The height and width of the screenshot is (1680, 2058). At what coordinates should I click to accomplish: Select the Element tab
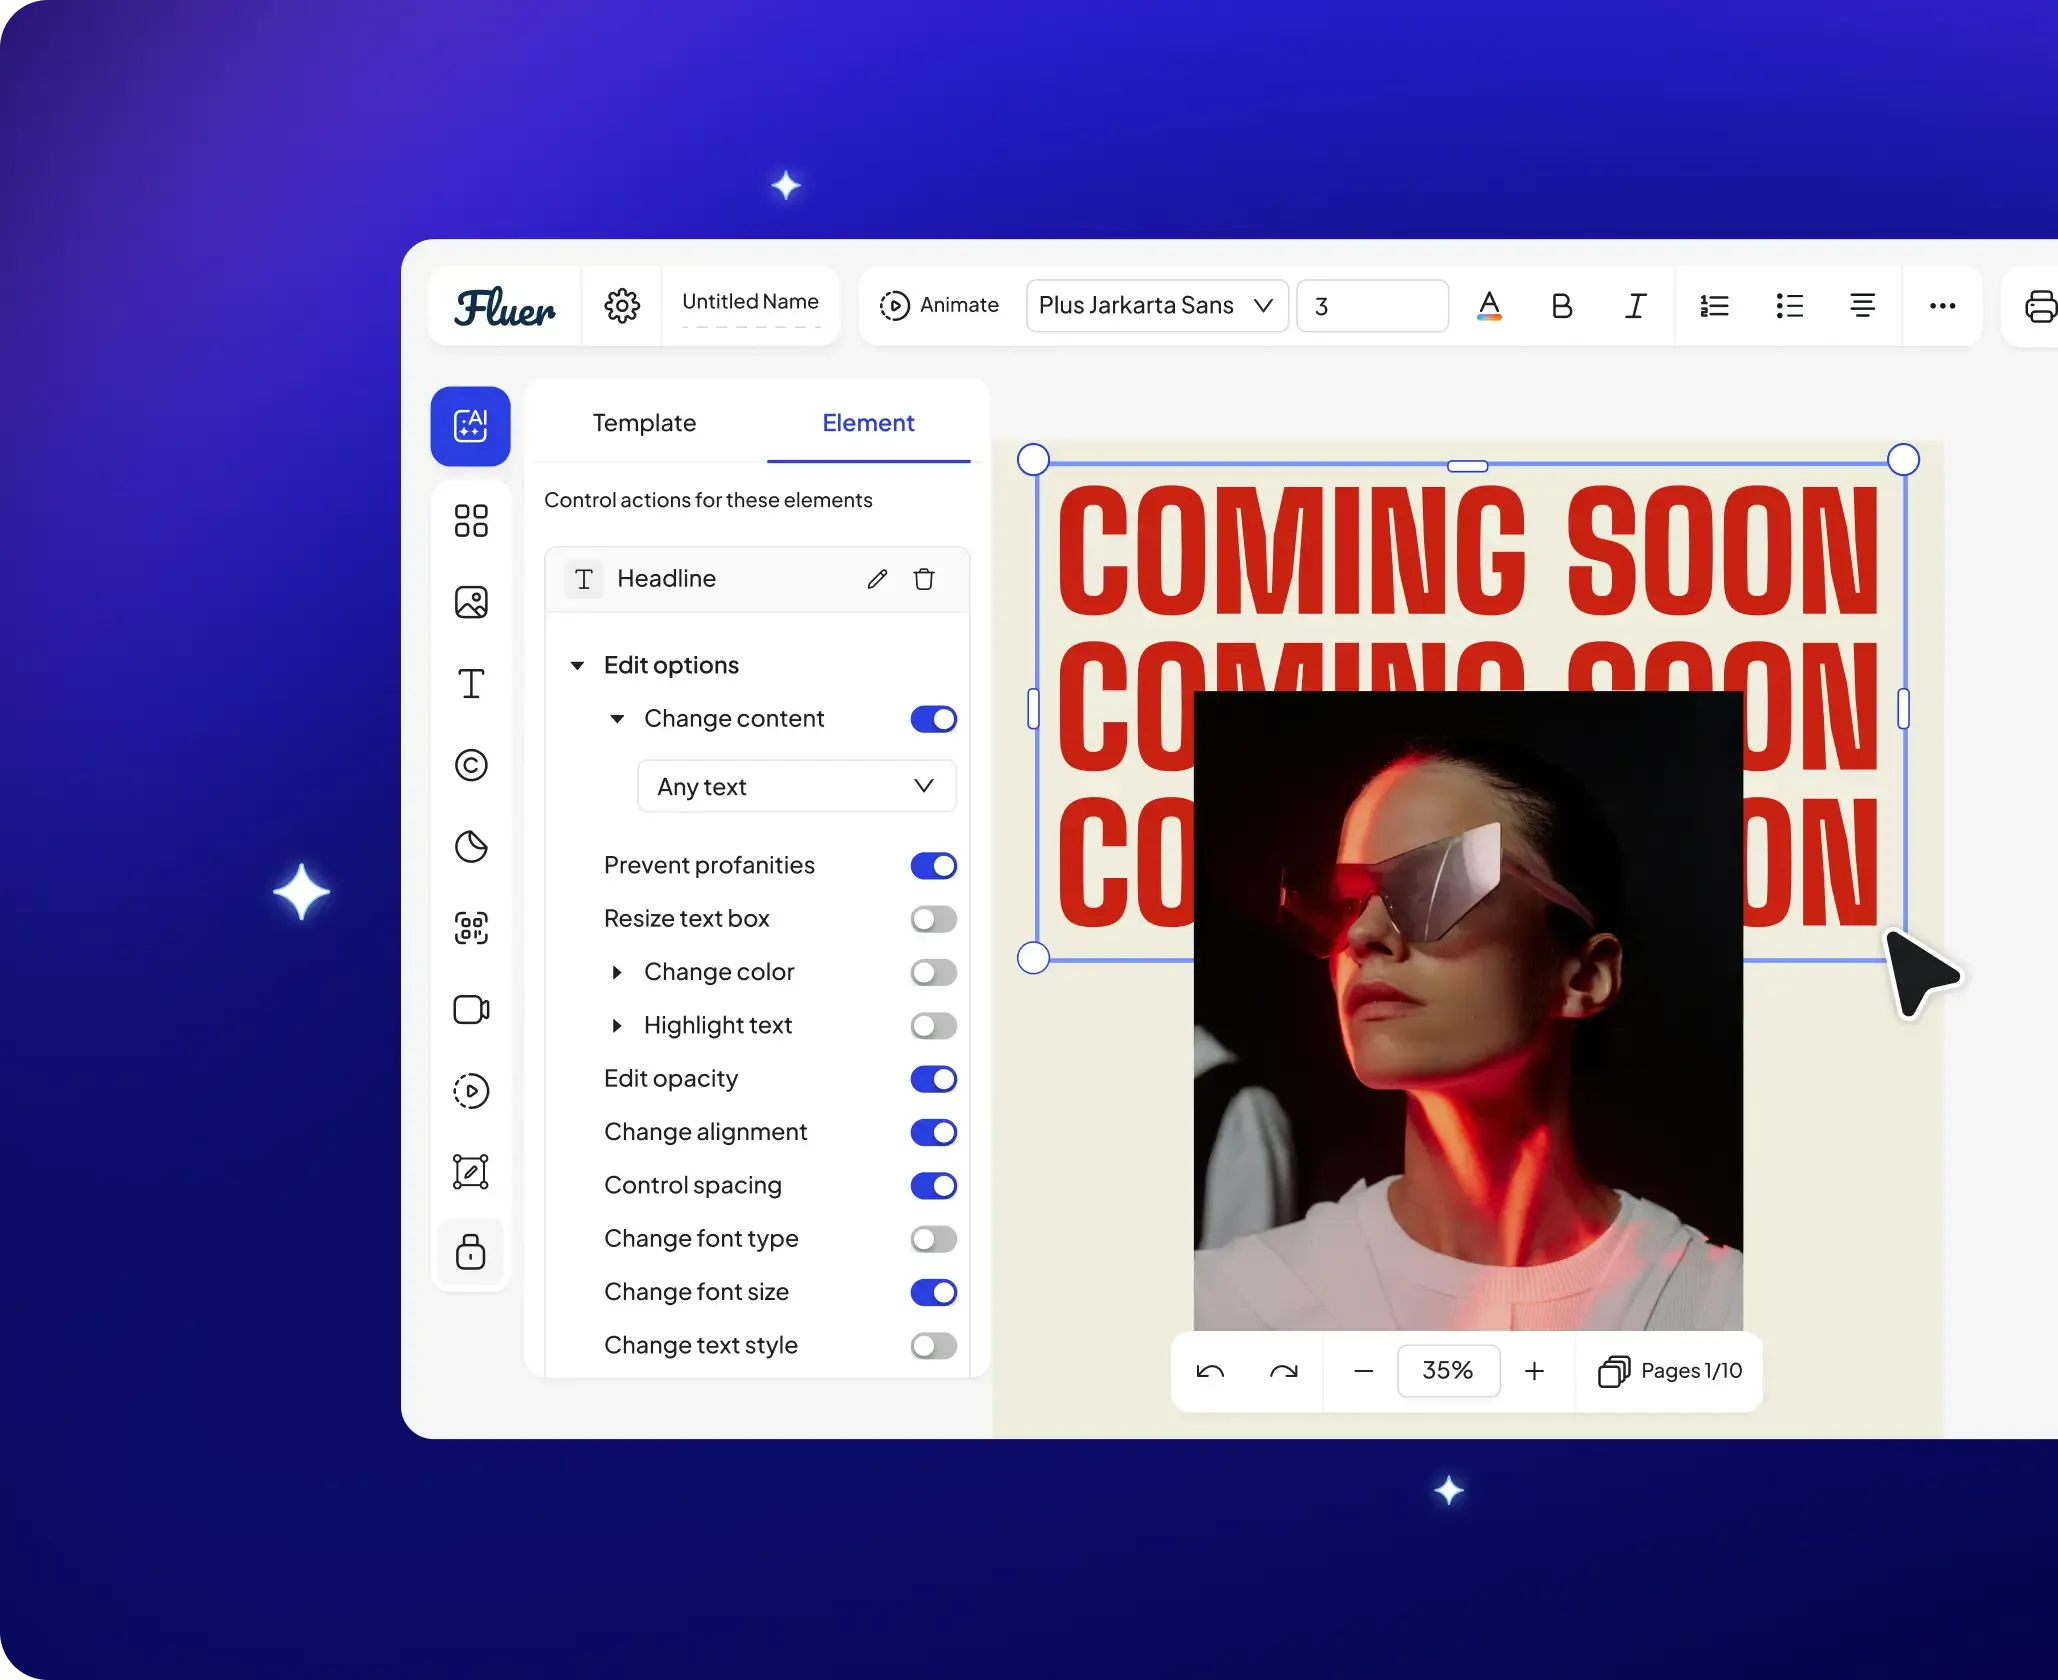tap(868, 423)
